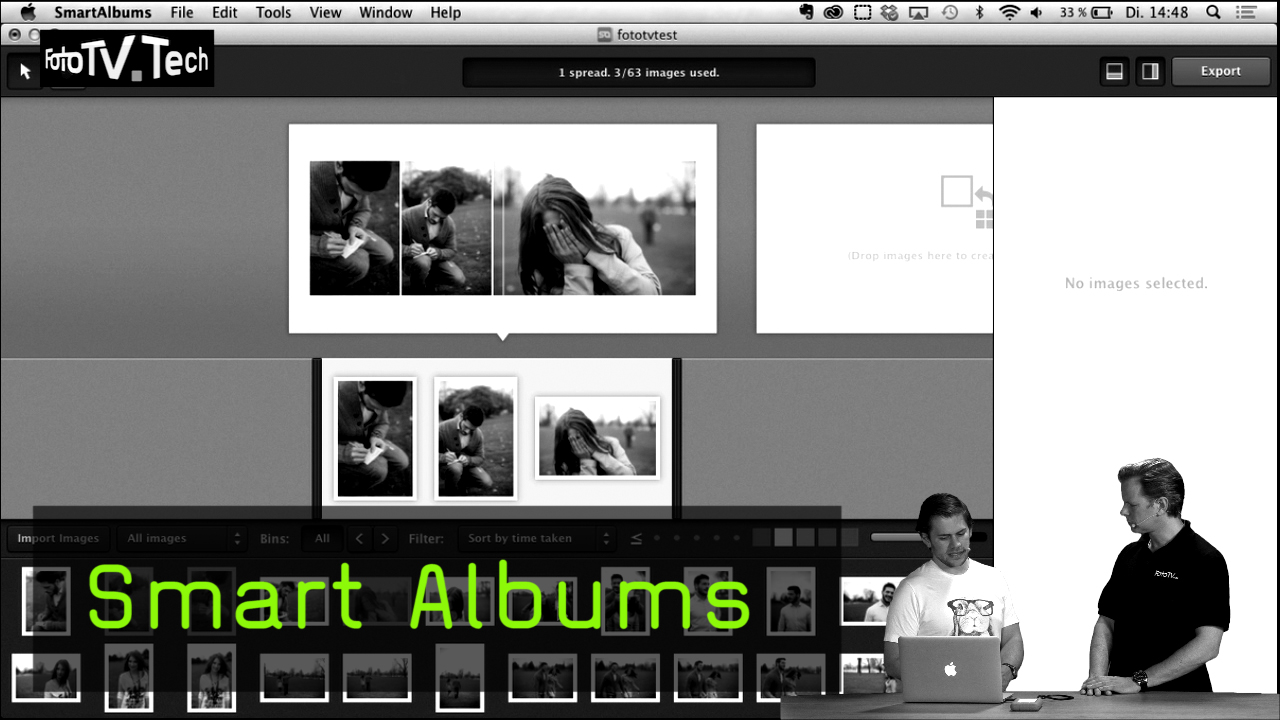Select the arrow pointer tool
This screenshot has height=720, width=1280.
[x=24, y=71]
